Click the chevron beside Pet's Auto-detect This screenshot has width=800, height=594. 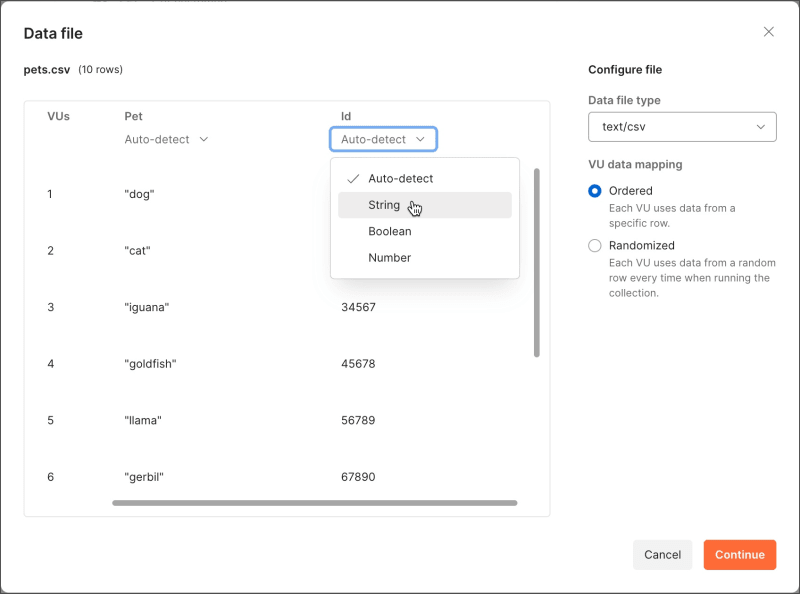coord(204,140)
